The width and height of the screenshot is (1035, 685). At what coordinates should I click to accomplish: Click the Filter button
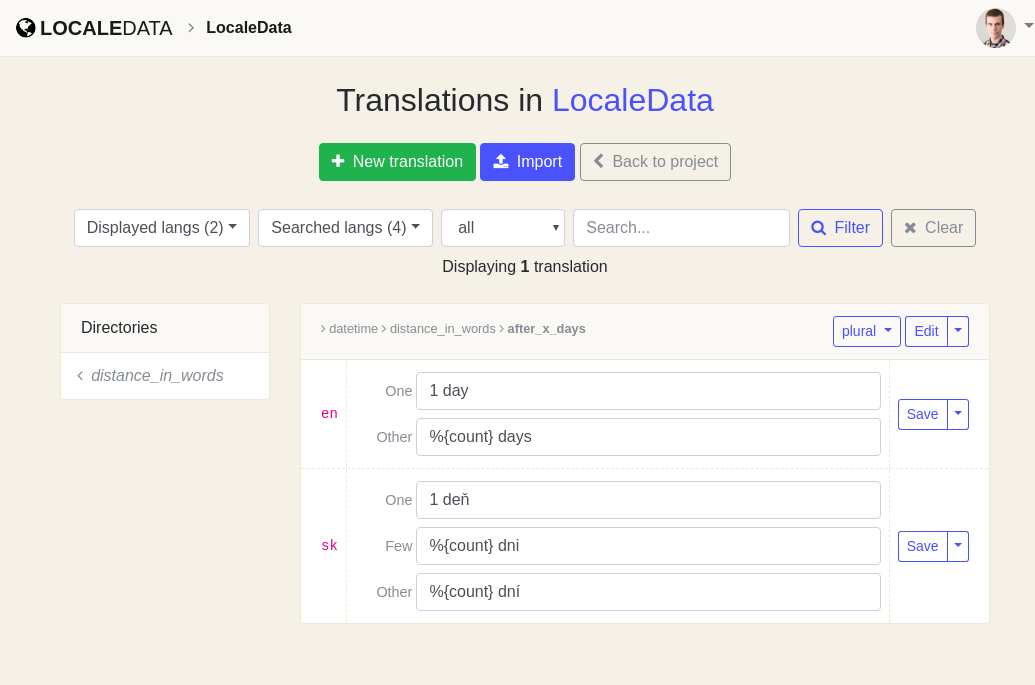click(840, 228)
